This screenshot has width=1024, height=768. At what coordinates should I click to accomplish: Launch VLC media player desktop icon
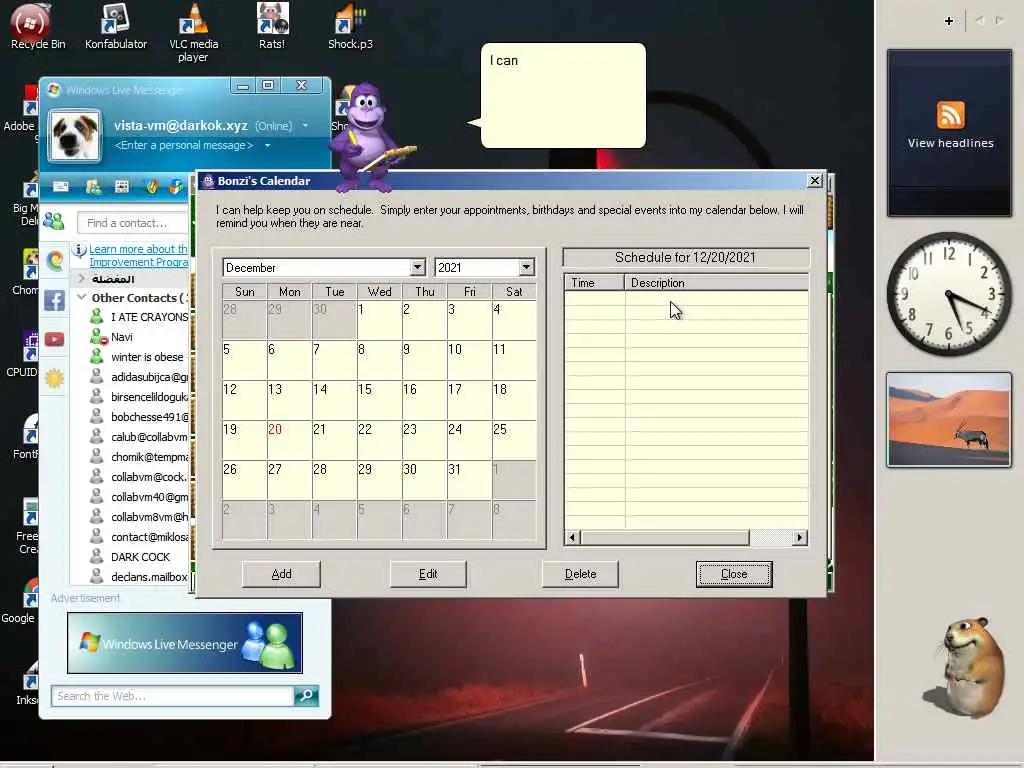tap(193, 31)
